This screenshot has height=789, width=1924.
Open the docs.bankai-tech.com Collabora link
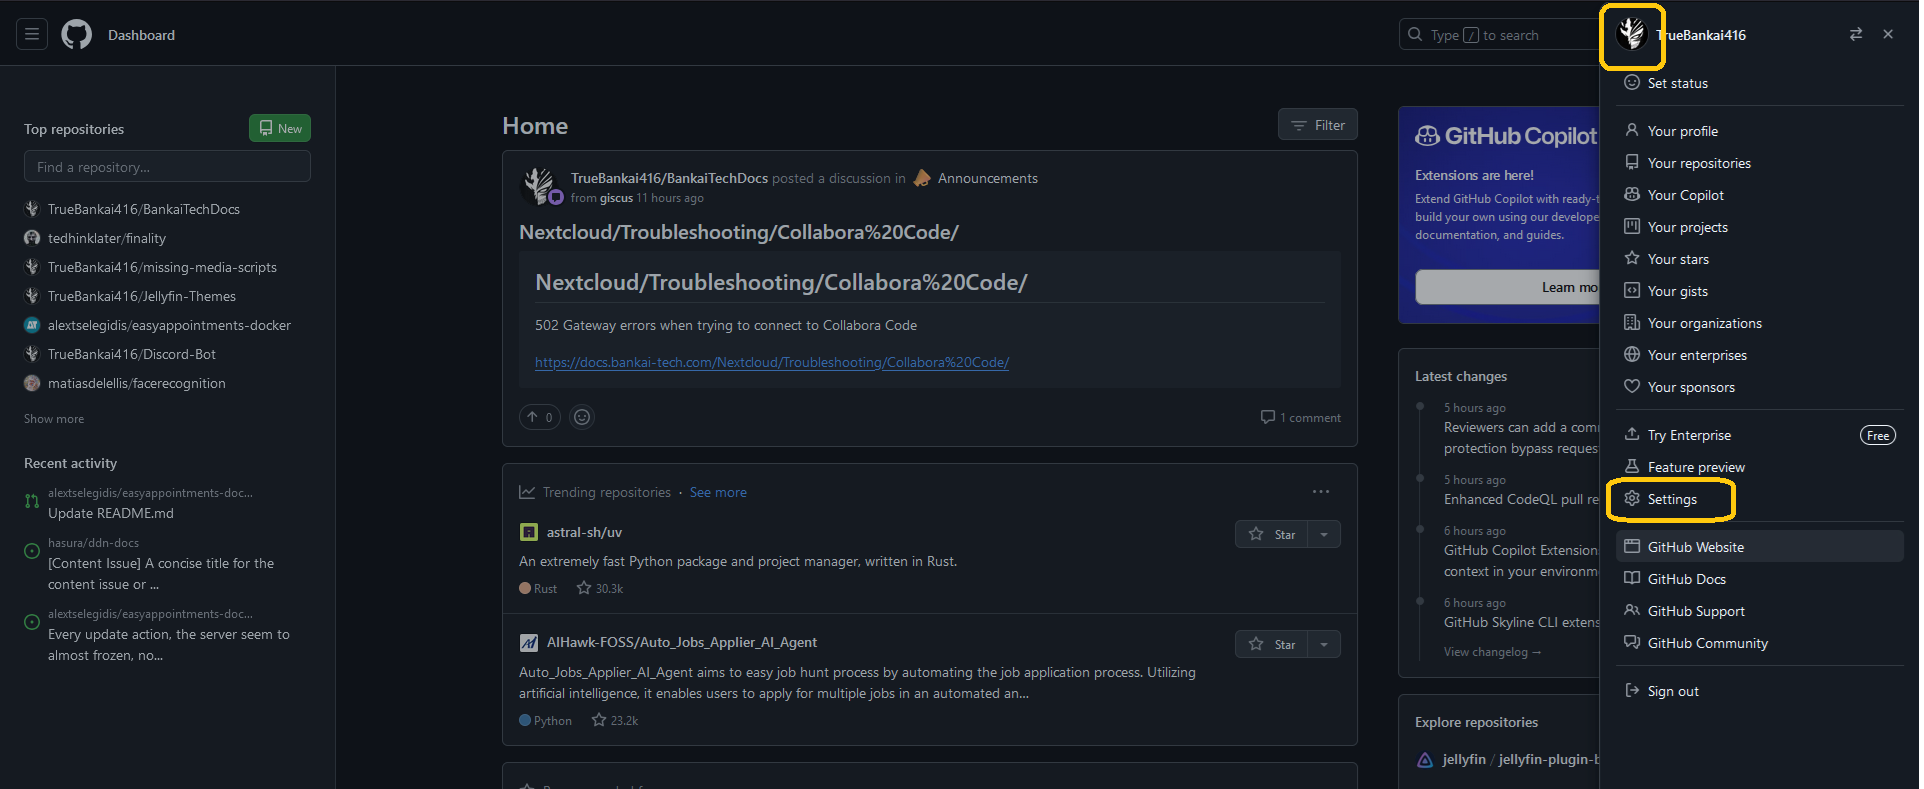pos(772,362)
